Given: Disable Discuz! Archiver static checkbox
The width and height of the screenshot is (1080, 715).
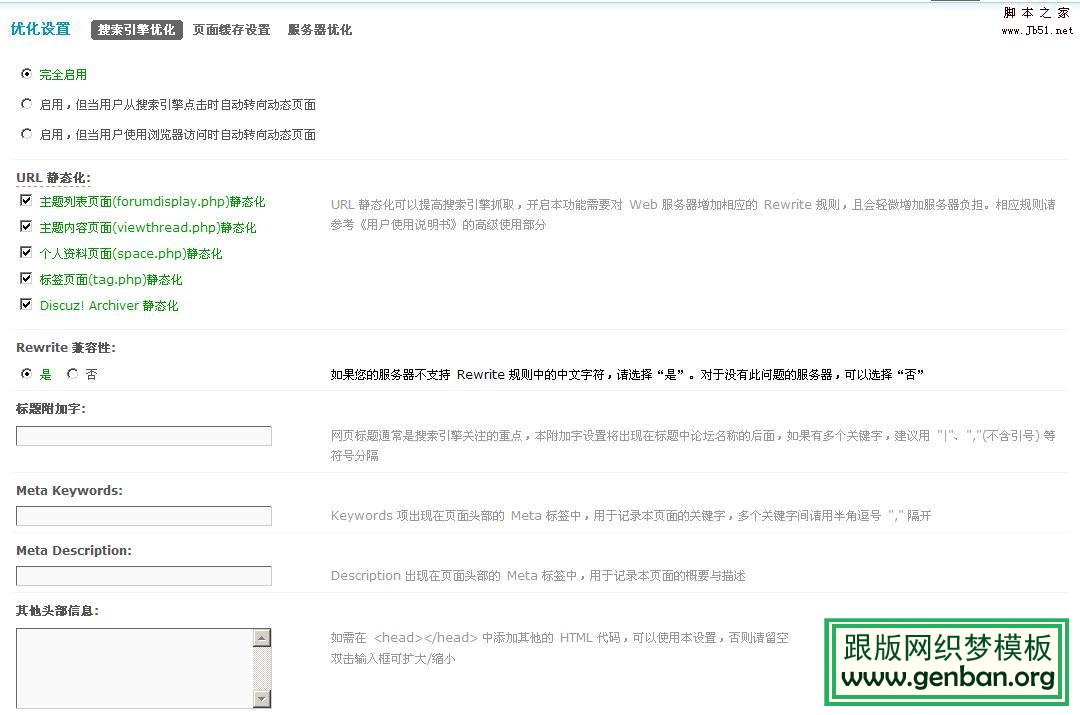Looking at the screenshot, I should (x=26, y=305).
